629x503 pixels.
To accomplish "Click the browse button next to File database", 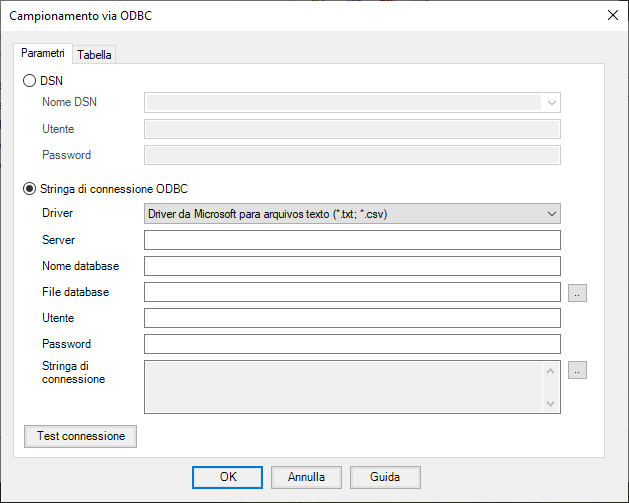I will click(577, 292).
